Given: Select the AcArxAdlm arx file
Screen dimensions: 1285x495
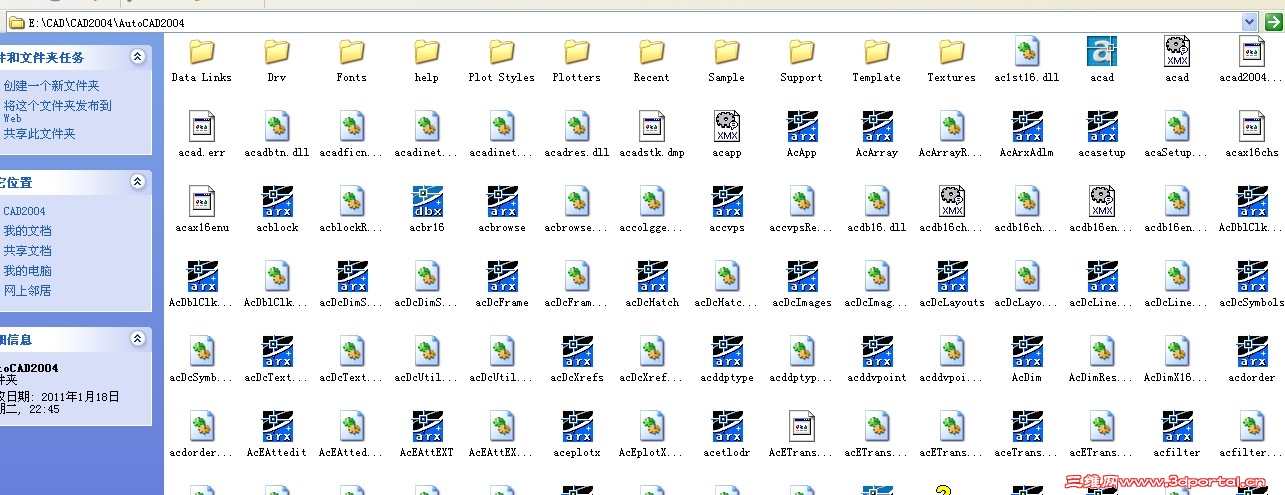Looking at the screenshot, I should click(x=1027, y=136).
